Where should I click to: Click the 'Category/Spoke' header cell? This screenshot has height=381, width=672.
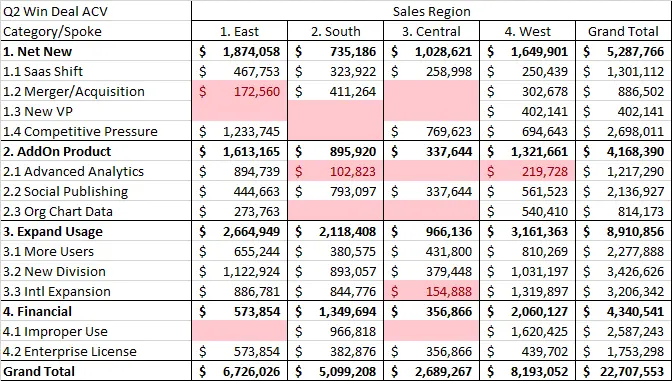[96, 31]
